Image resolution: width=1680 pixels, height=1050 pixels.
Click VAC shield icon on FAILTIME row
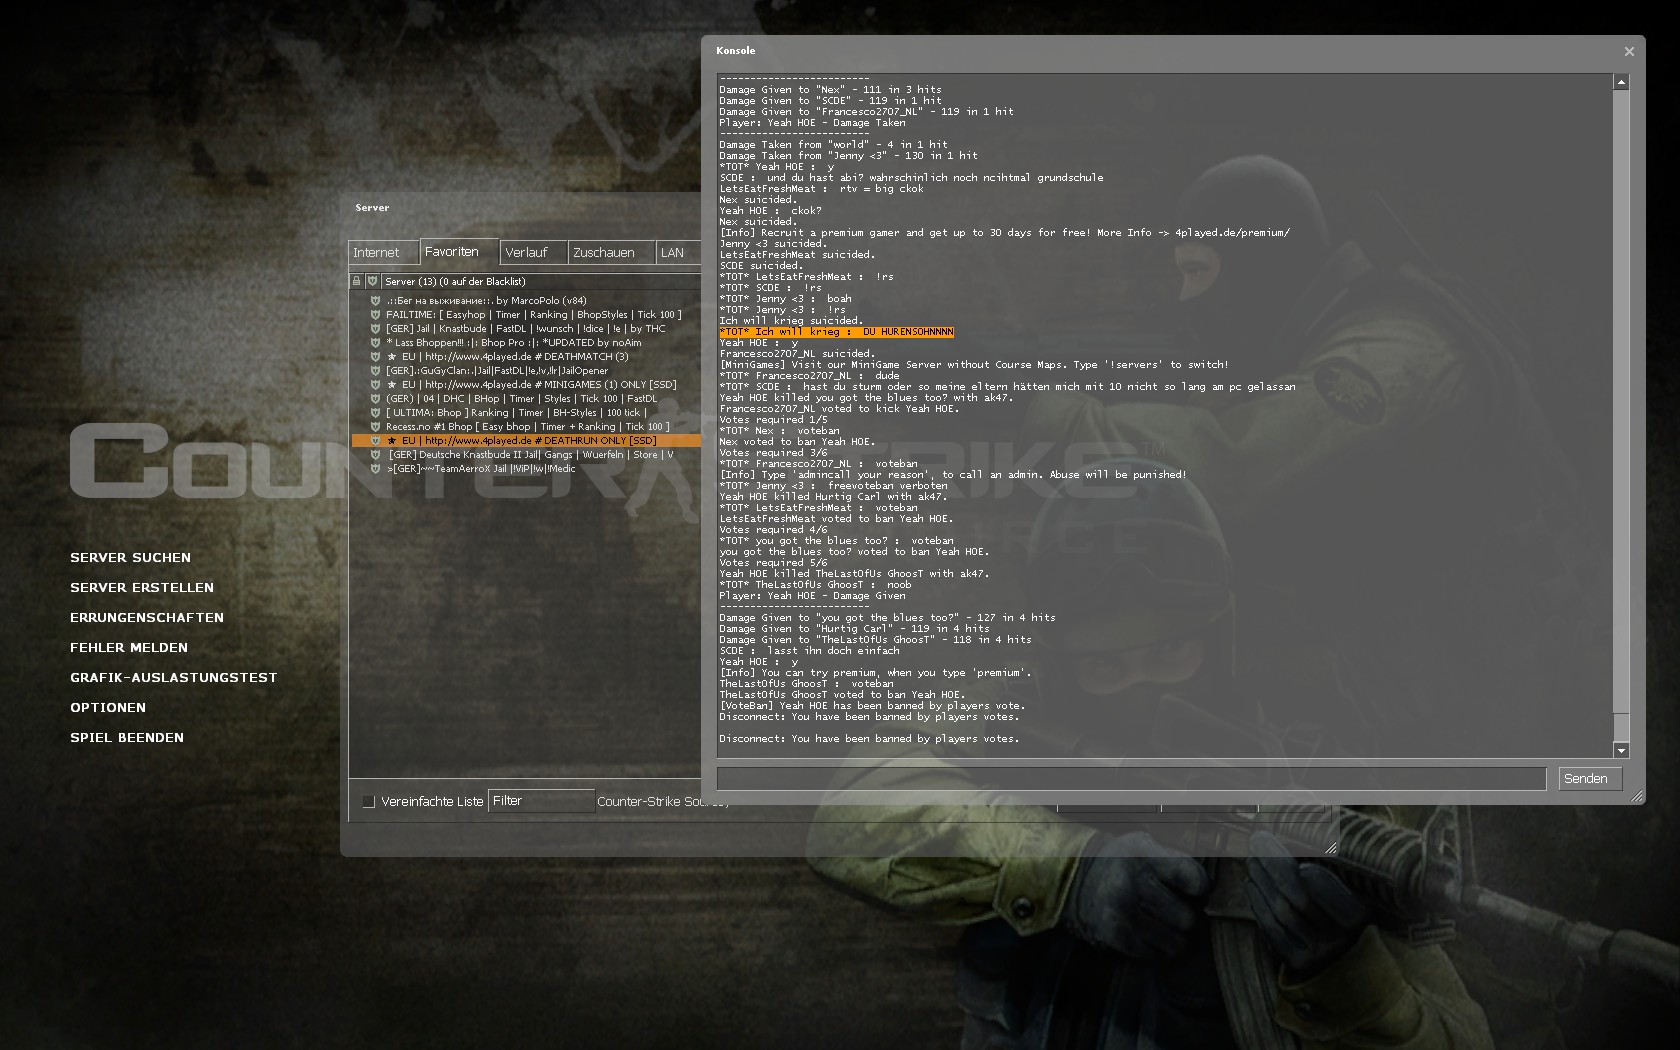[376, 314]
